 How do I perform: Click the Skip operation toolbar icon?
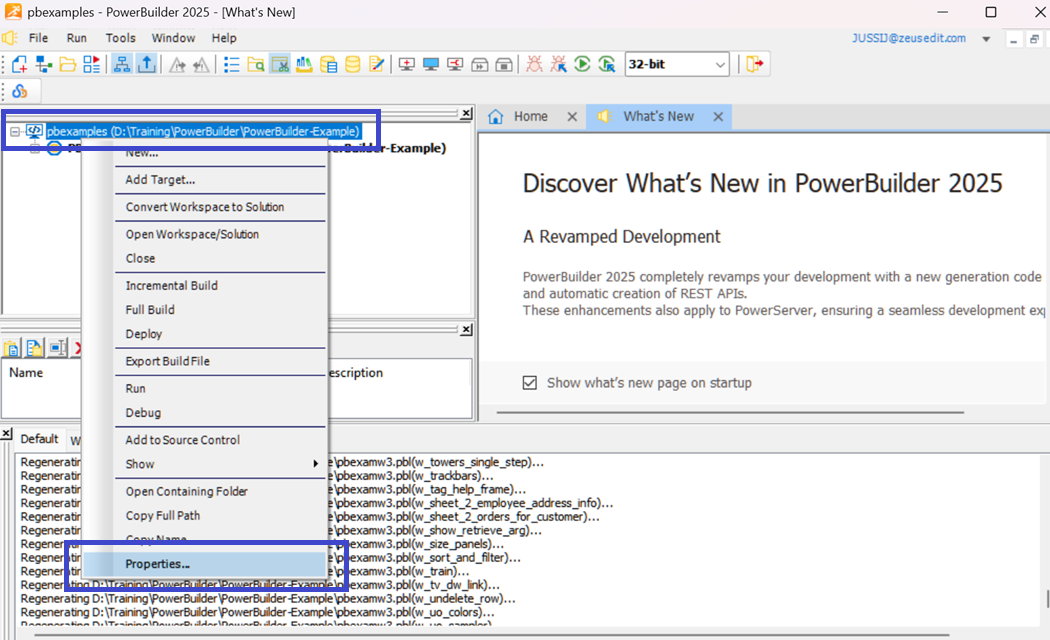pos(479,64)
